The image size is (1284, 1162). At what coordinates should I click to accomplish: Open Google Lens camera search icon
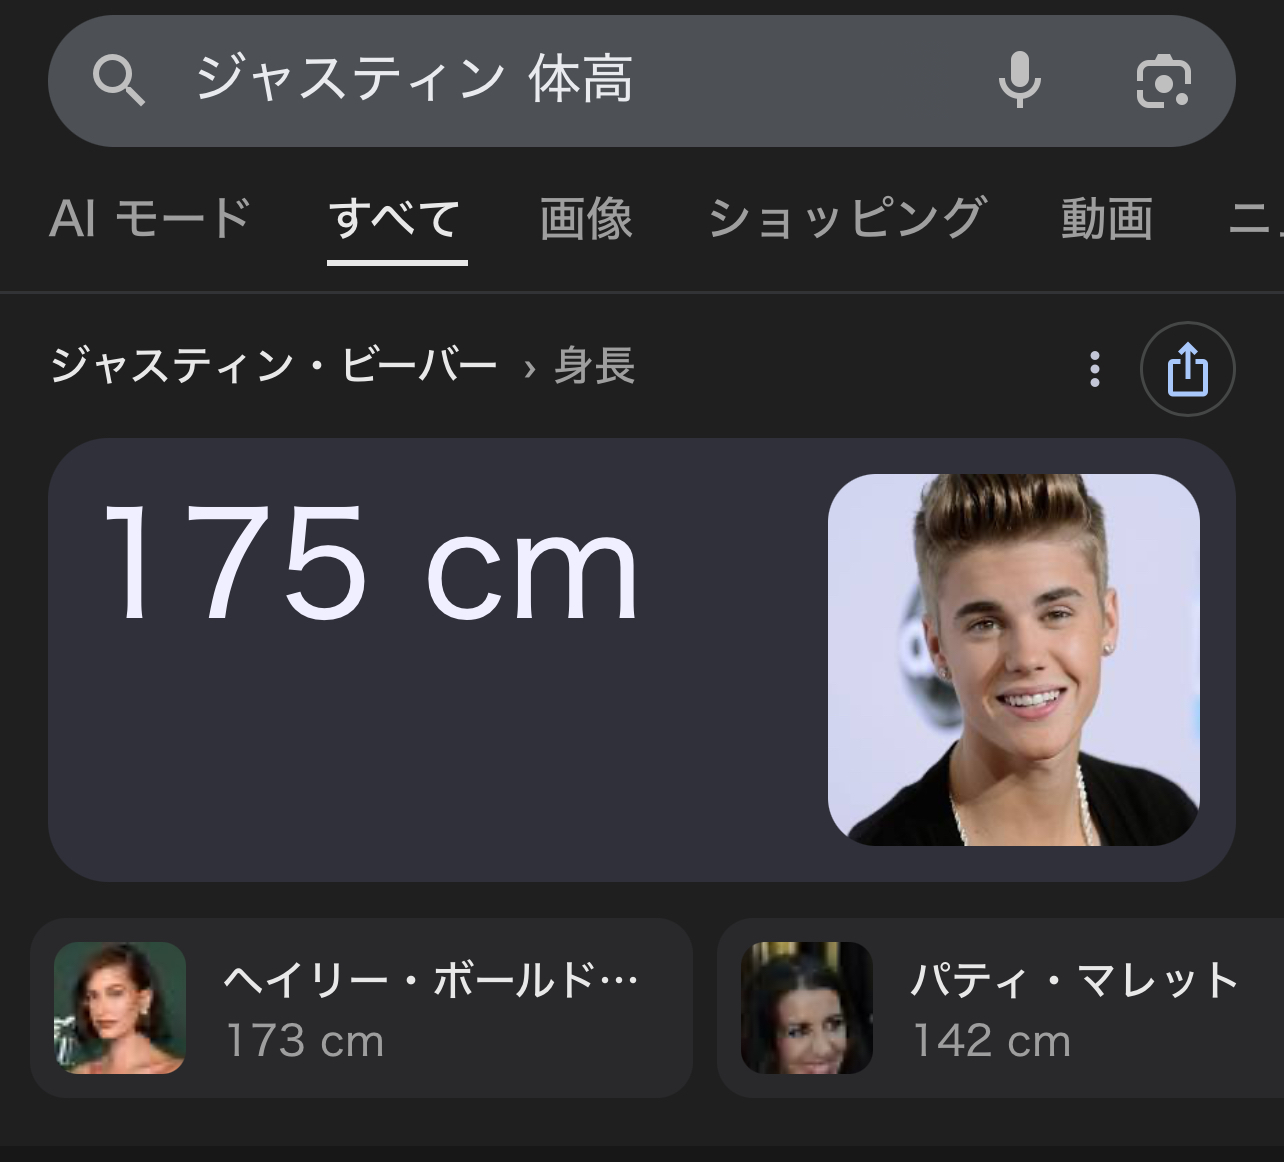pos(1163,81)
